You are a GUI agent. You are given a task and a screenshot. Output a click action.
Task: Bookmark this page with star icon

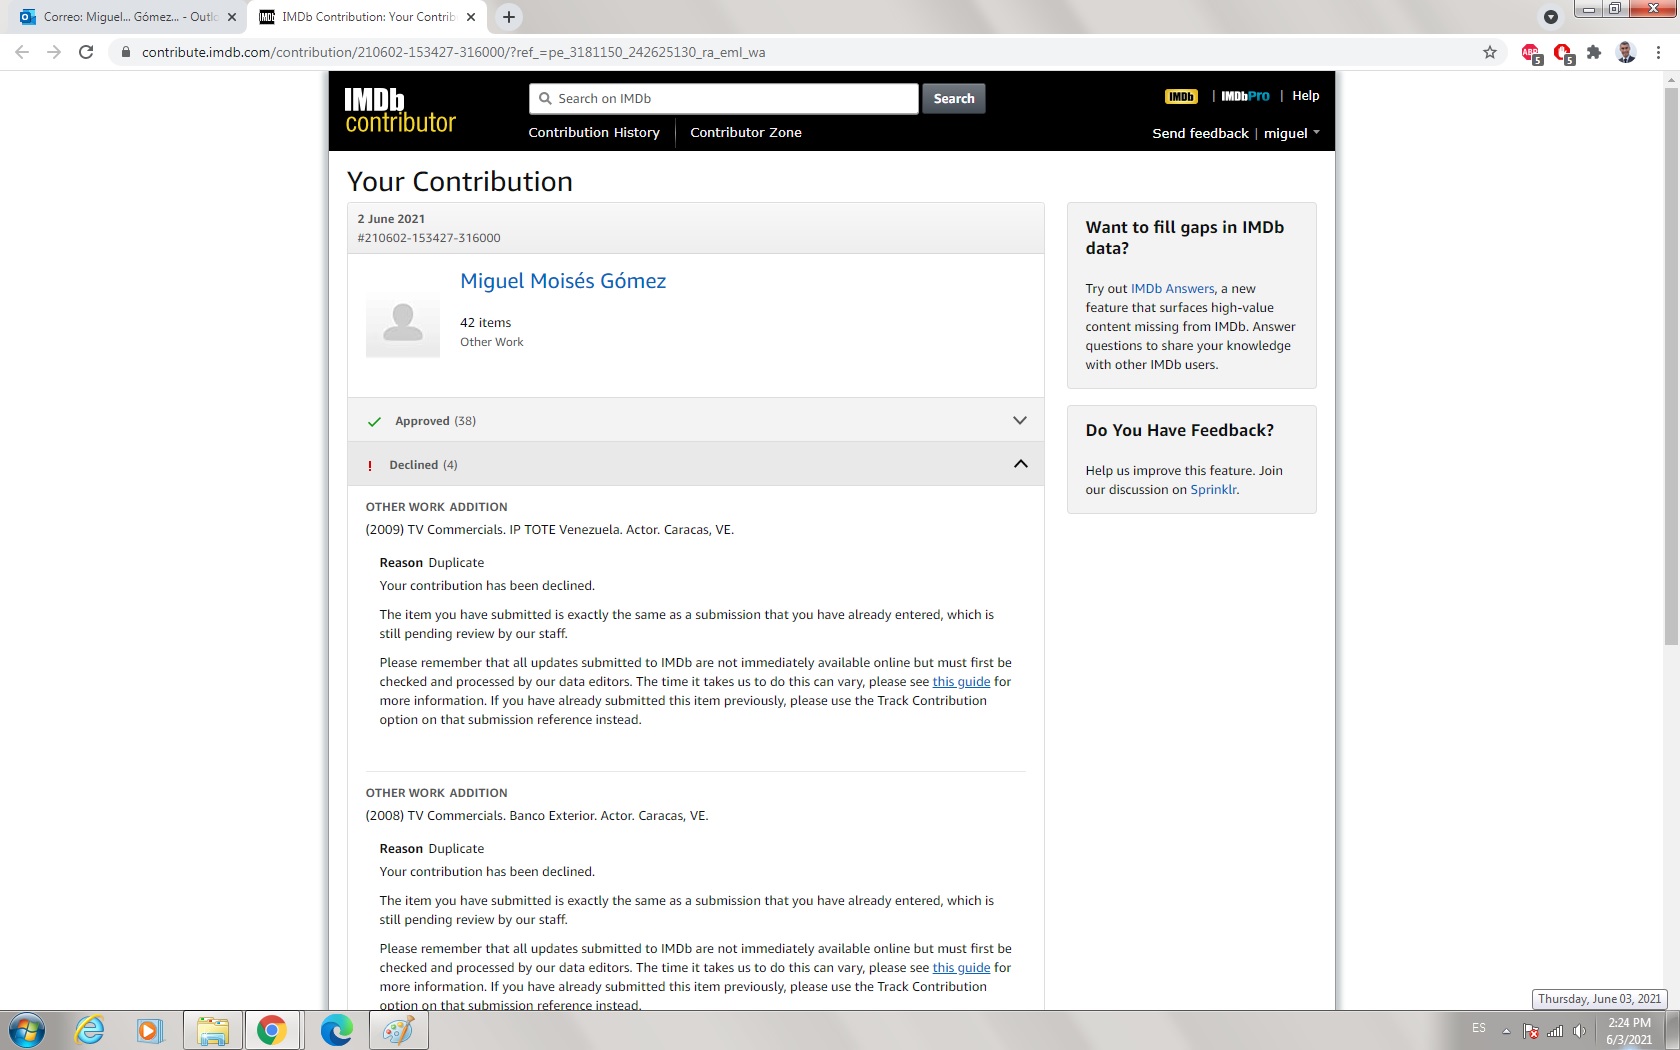click(x=1490, y=52)
